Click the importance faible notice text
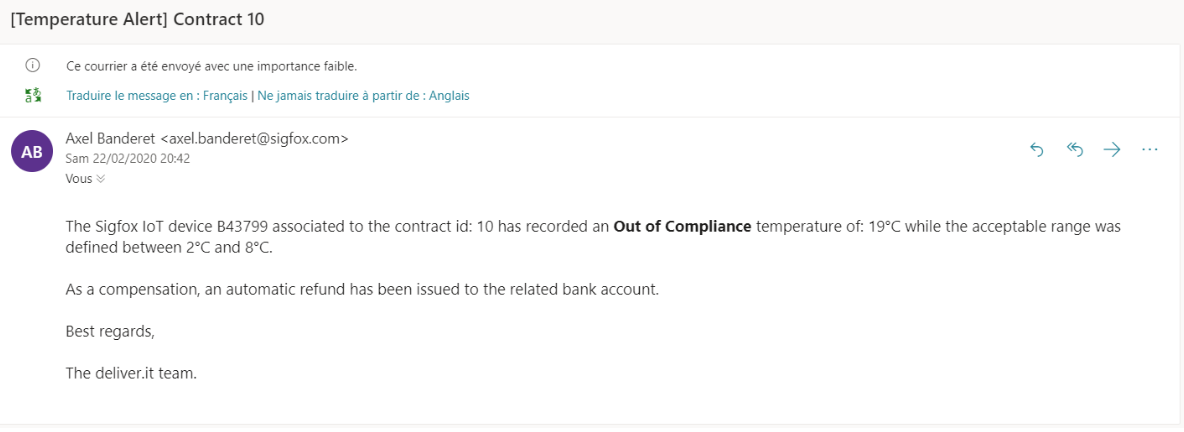 click(212, 66)
